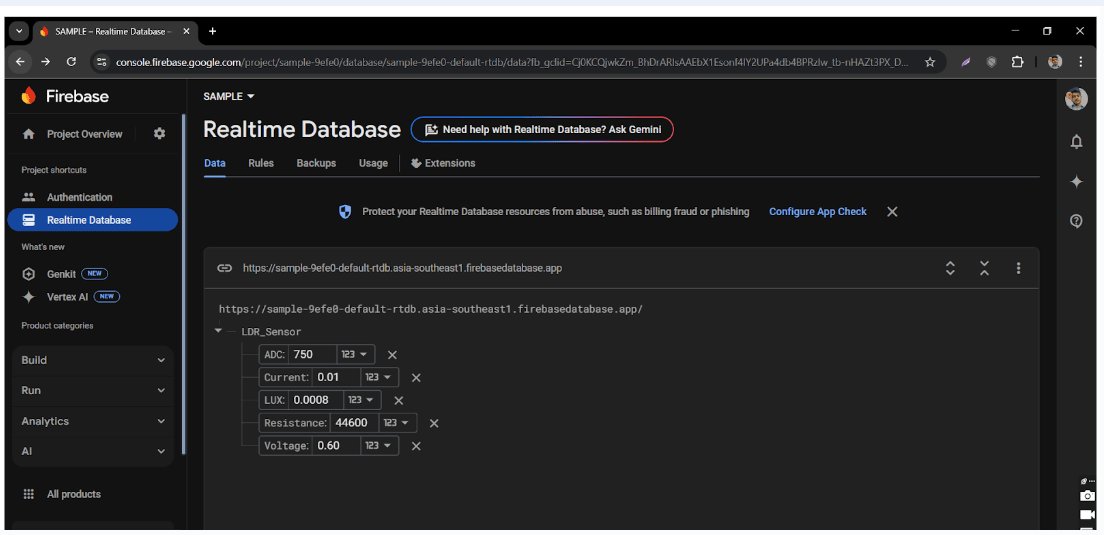Open Gemini sparkle icon in right sidebar

coord(1076,182)
